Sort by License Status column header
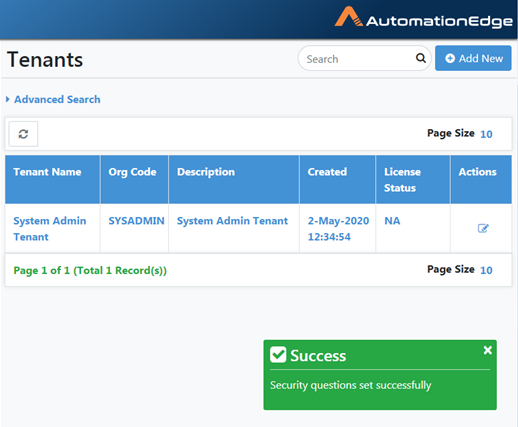This screenshot has width=518, height=427. pos(402,180)
